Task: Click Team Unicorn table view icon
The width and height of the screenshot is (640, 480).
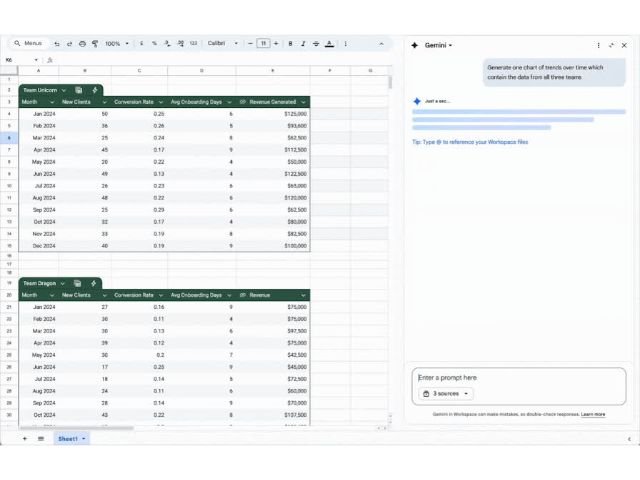Action: click(x=79, y=90)
